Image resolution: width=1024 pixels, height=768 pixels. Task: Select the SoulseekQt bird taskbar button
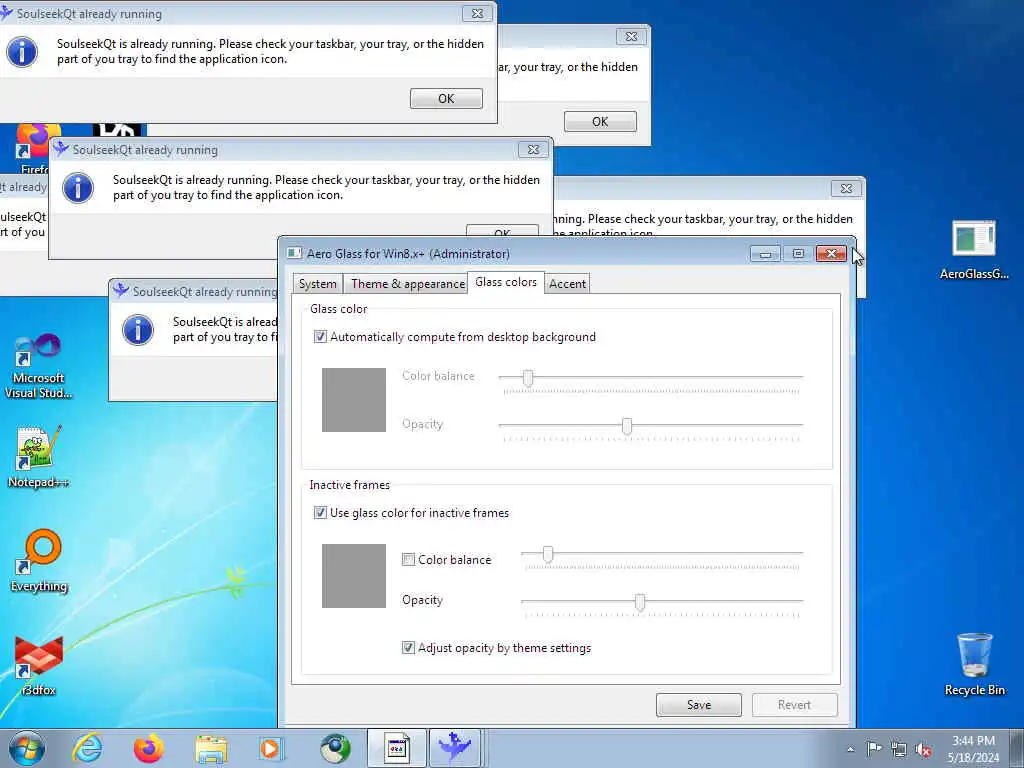point(455,748)
